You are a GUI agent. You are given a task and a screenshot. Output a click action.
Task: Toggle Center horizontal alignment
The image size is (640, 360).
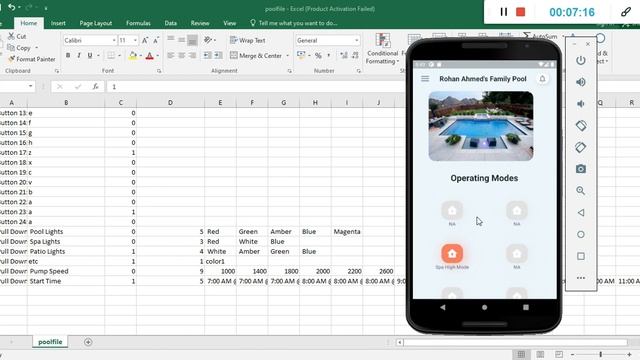coord(182,56)
